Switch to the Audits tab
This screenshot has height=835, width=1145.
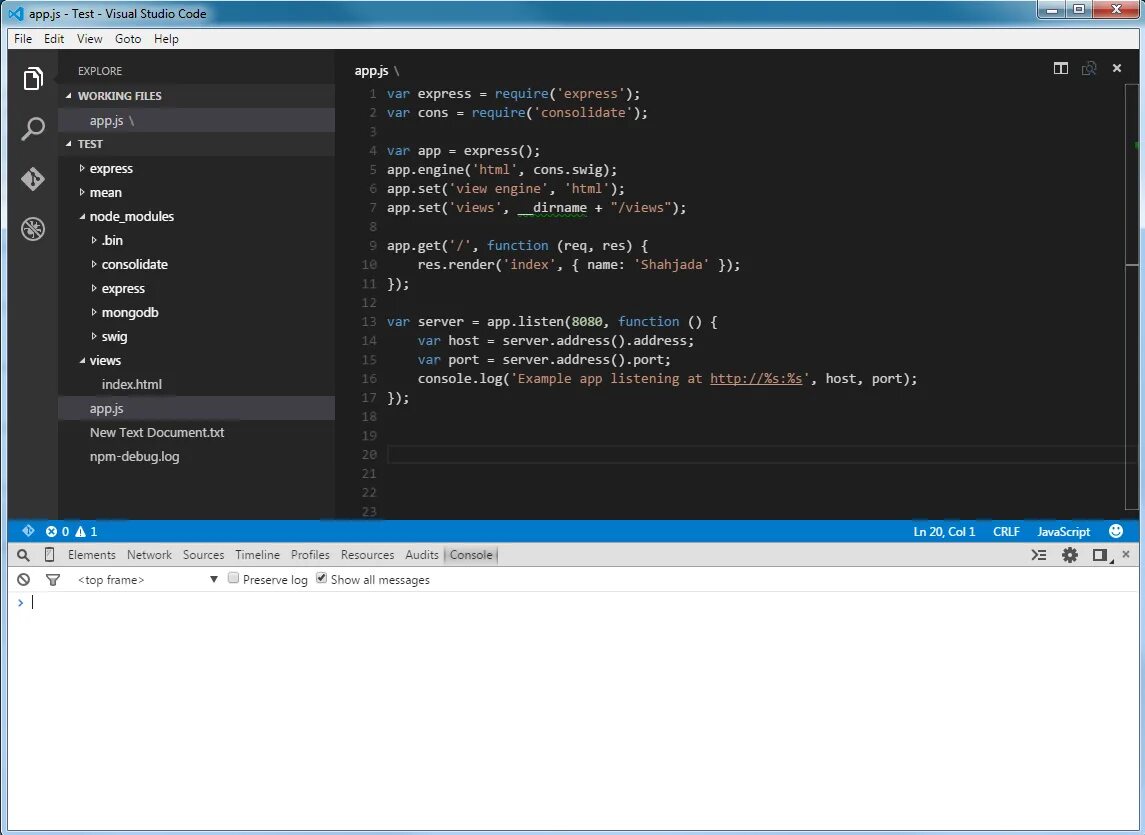coord(421,555)
